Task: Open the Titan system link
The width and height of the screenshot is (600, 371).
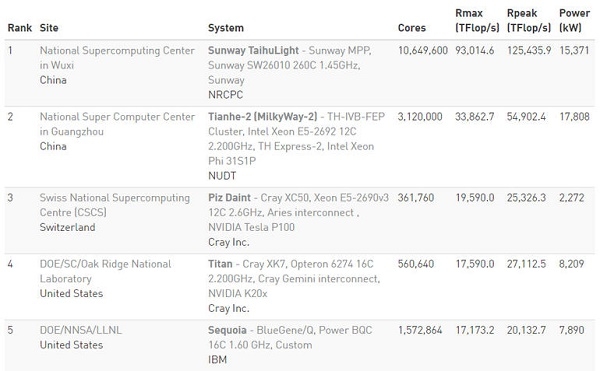Action: (220, 264)
